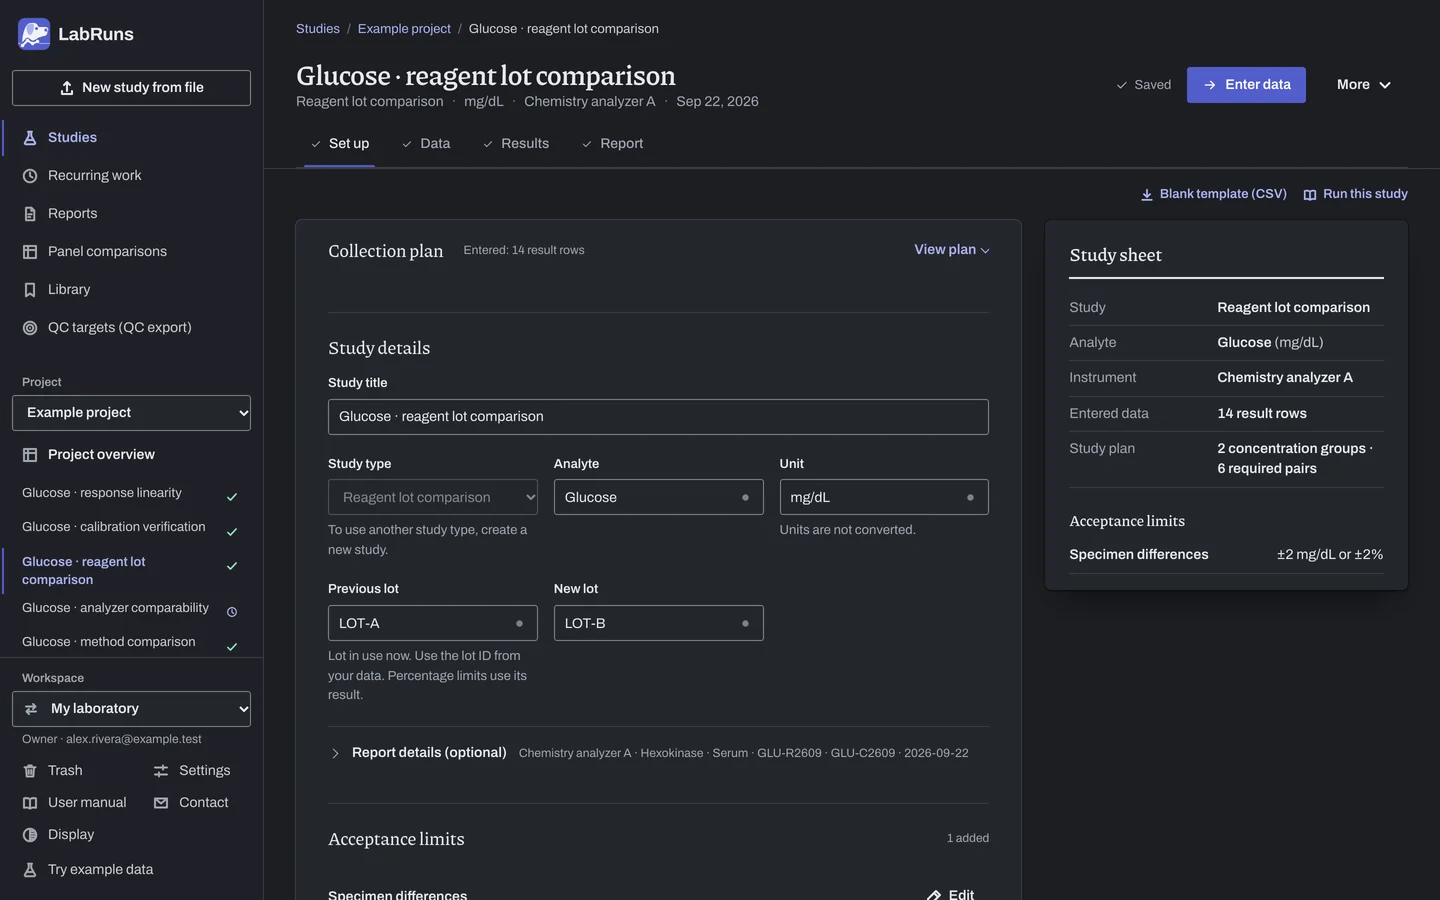Open QC targets (QC export)
The width and height of the screenshot is (1440, 900).
(107, 328)
